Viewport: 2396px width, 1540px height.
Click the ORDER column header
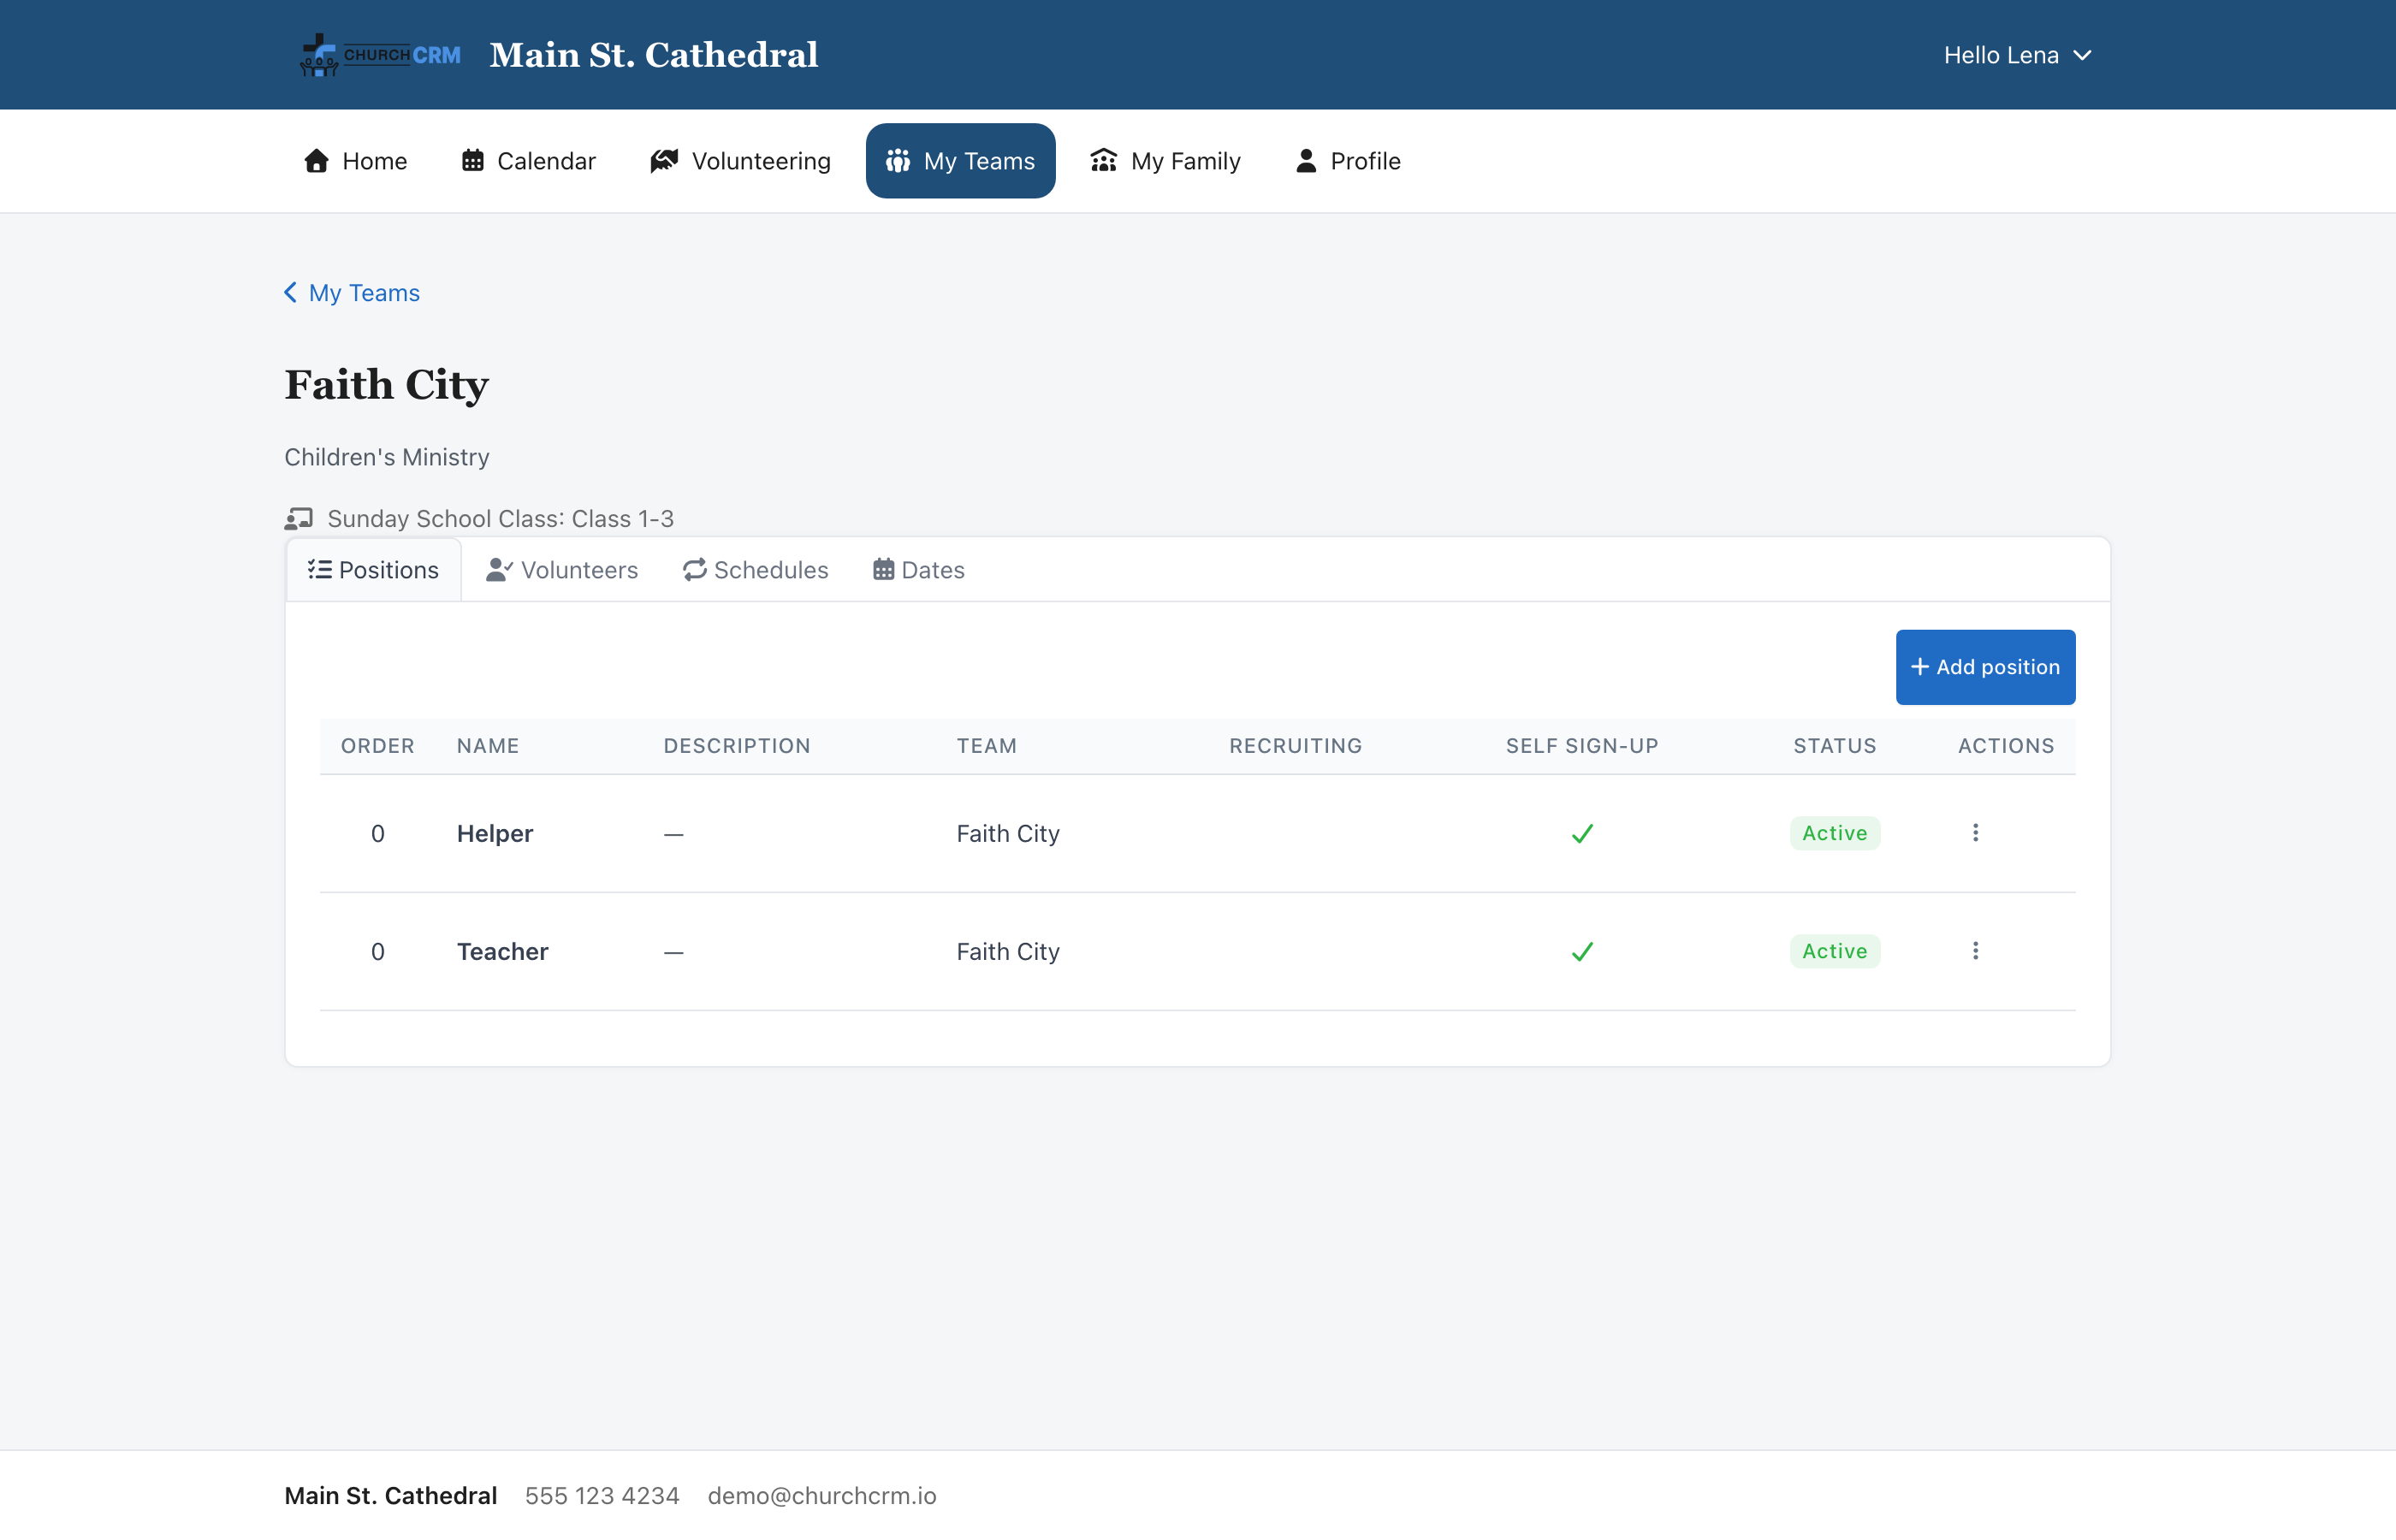[x=377, y=746]
